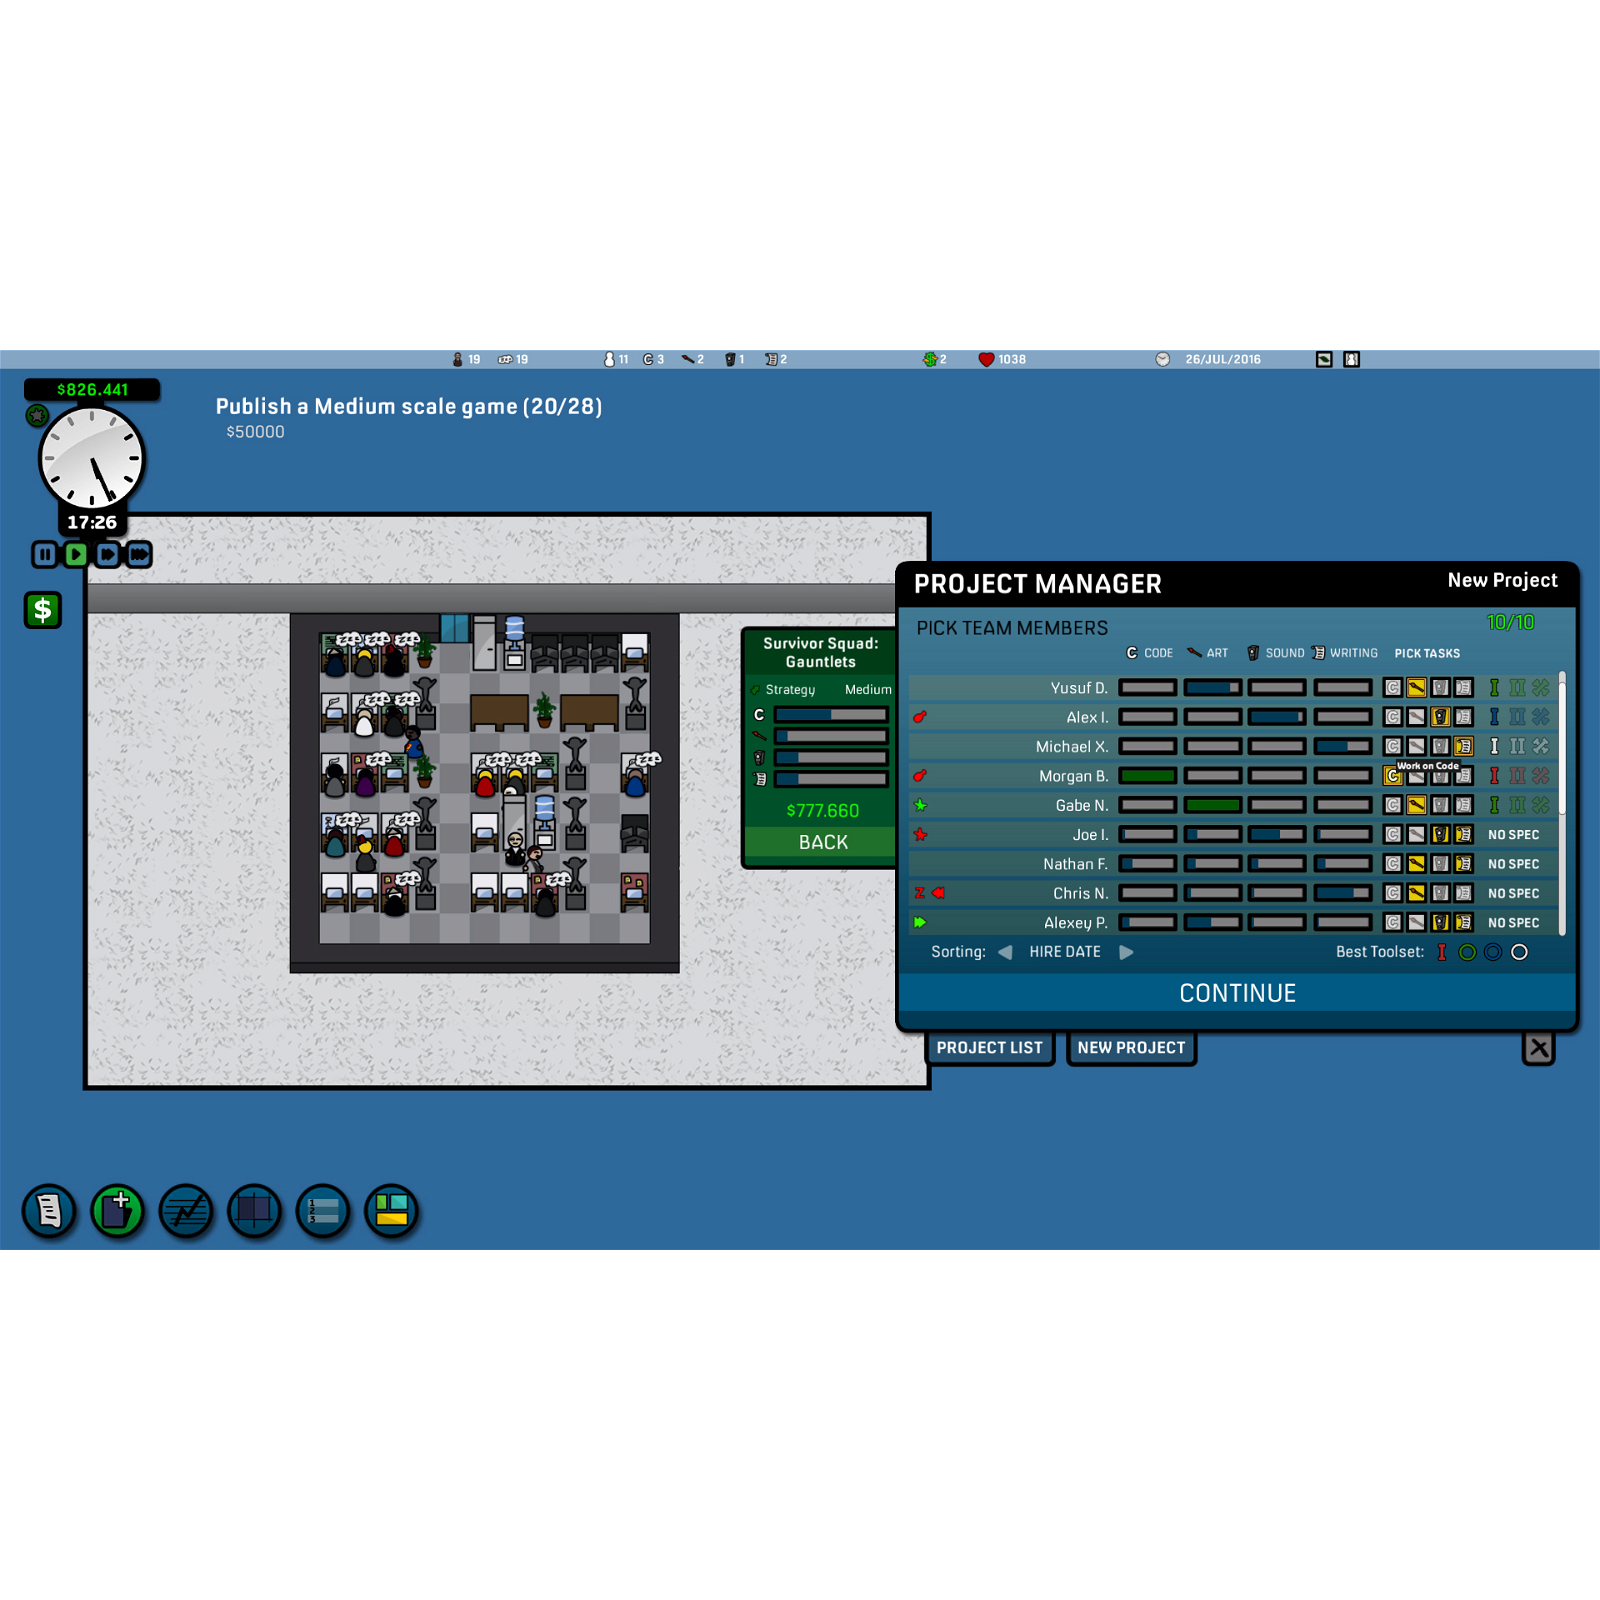Pause the game simulation

coord(44,554)
